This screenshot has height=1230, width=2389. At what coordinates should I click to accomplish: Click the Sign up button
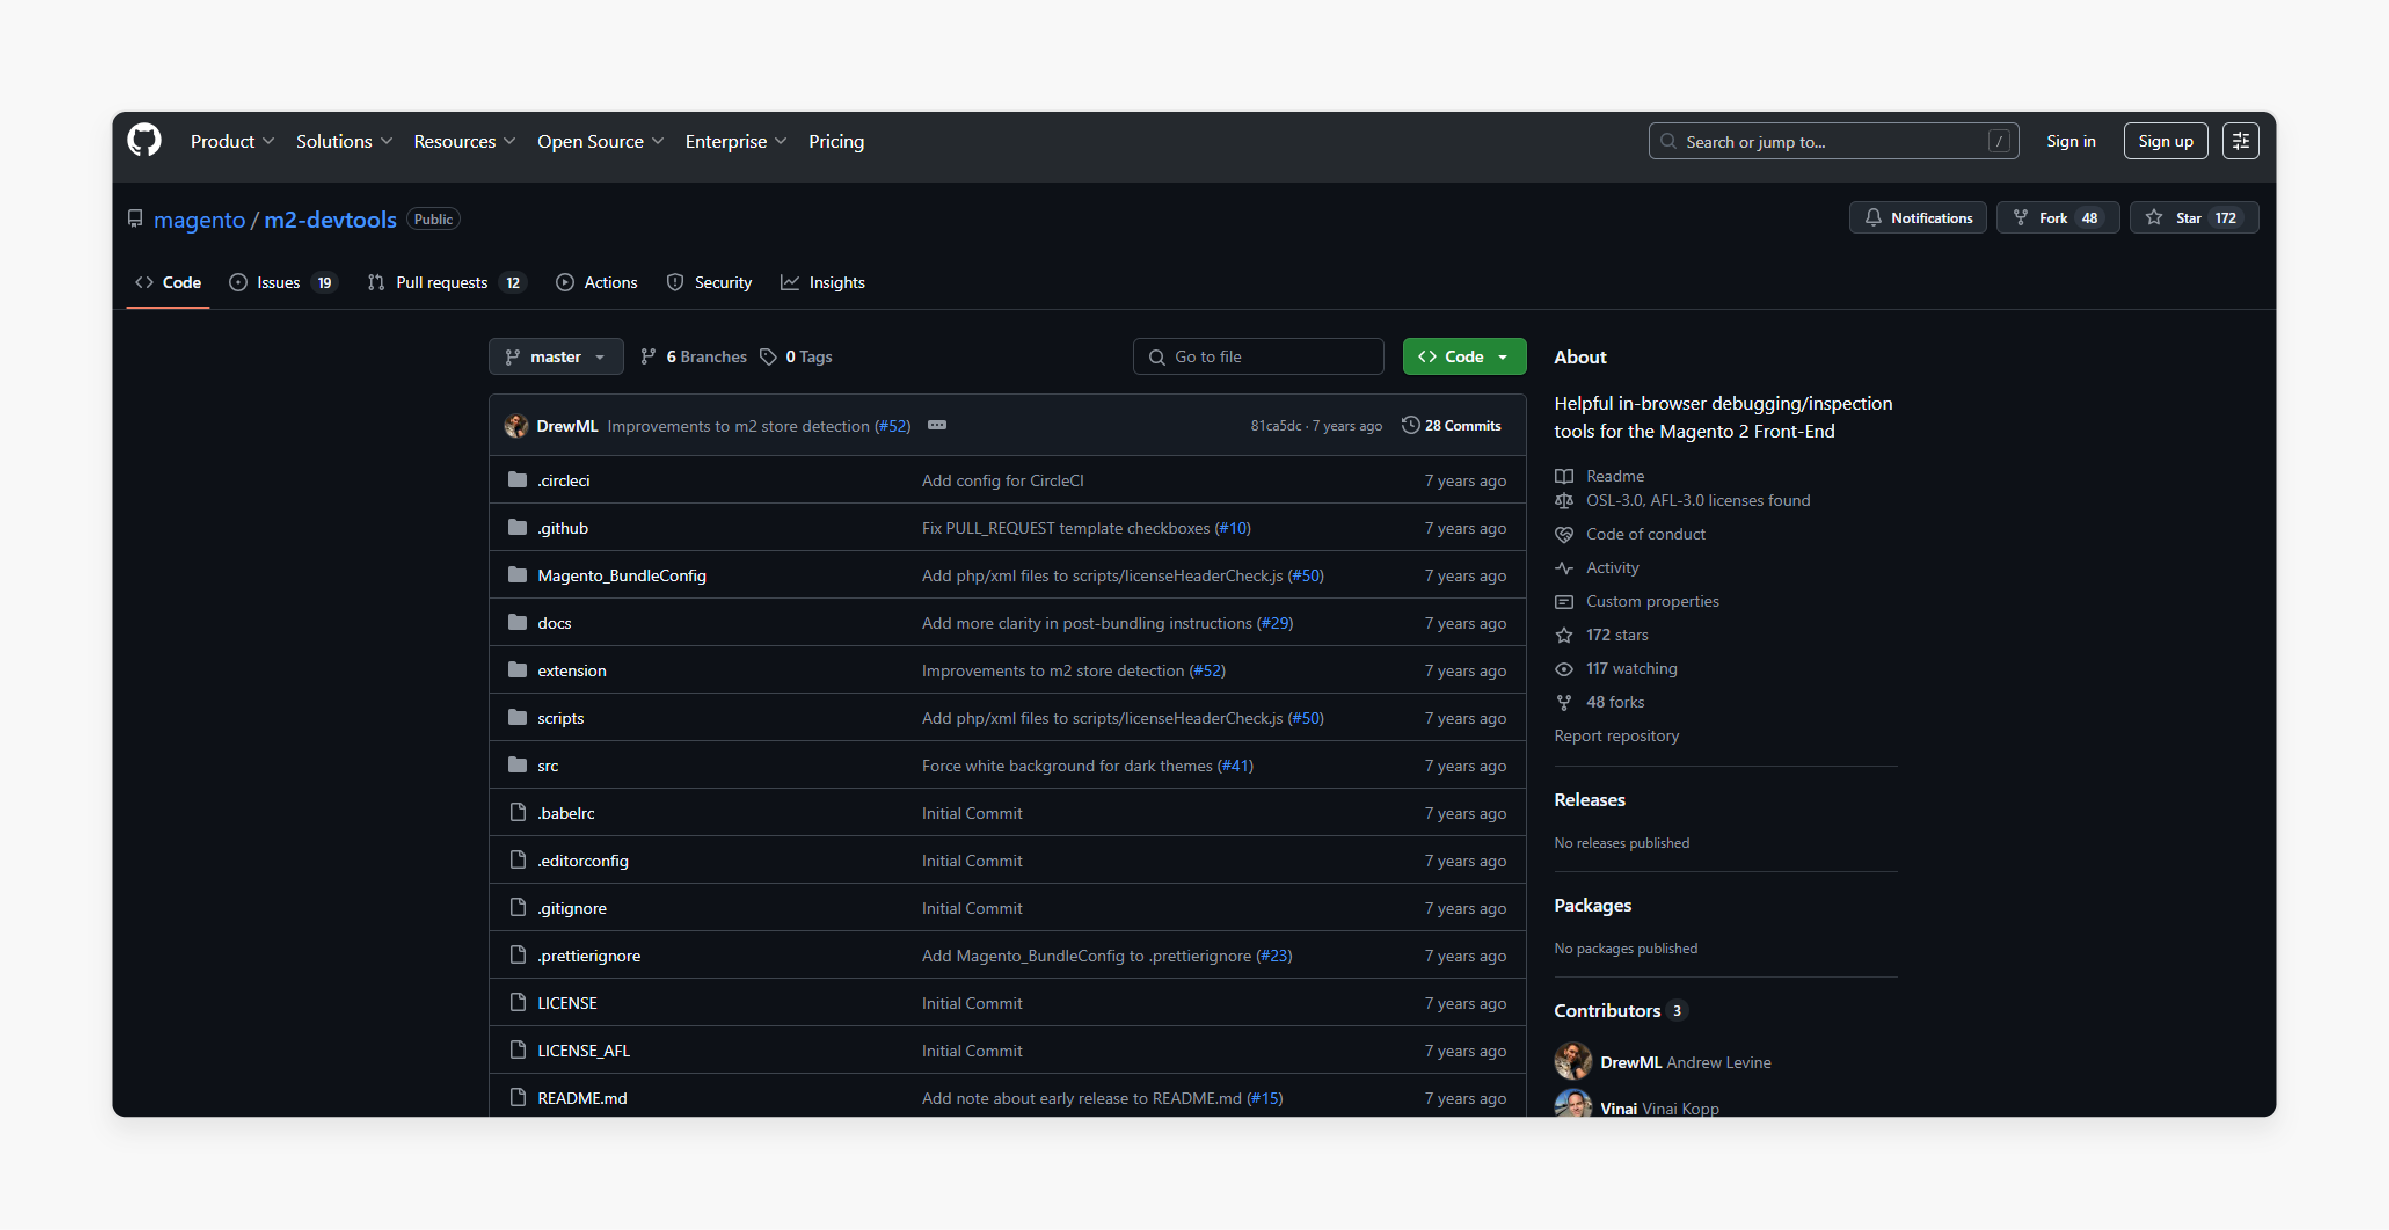click(x=2165, y=141)
